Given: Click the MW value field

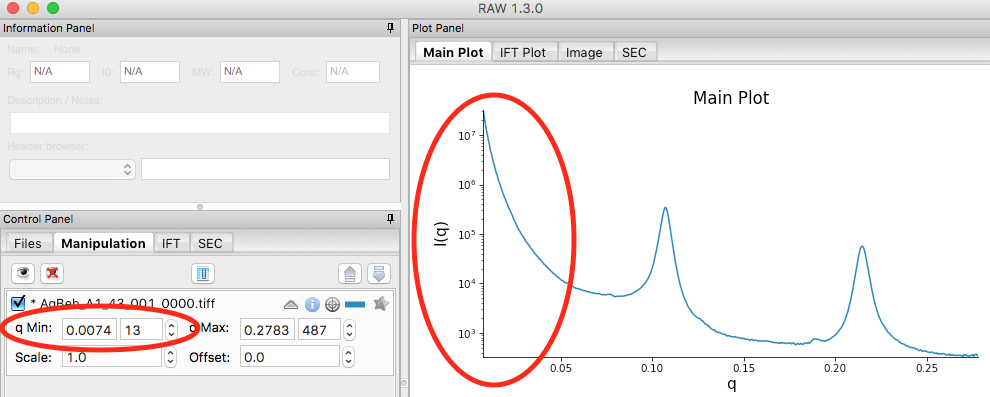Looking at the screenshot, I should click(x=249, y=72).
